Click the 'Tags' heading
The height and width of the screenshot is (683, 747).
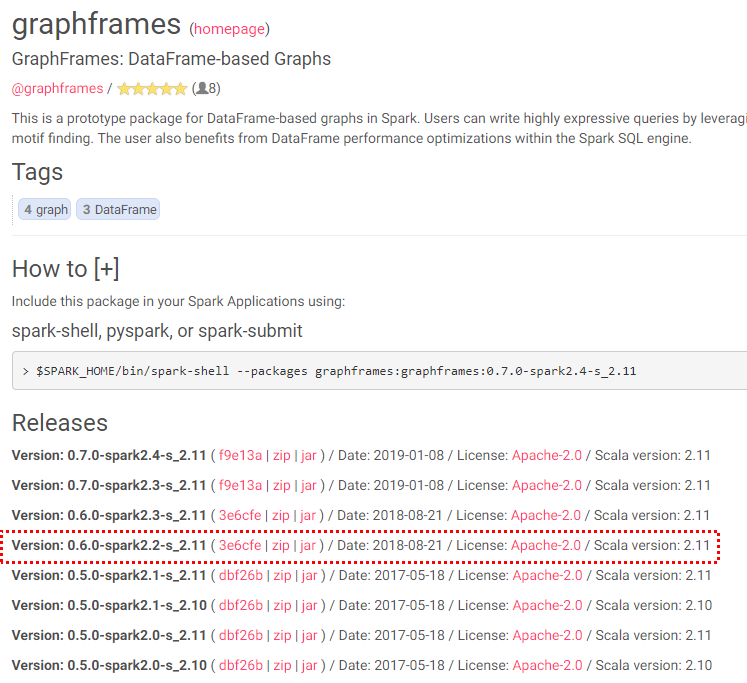(37, 172)
